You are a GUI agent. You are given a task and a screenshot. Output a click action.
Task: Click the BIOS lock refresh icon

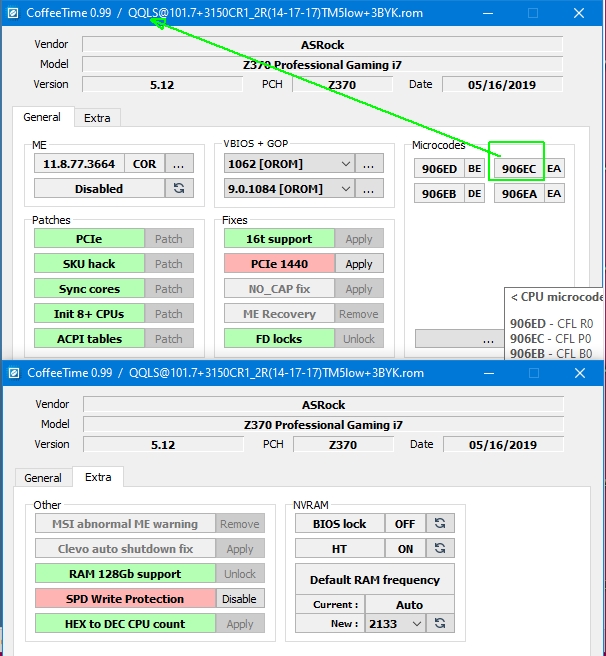440,523
